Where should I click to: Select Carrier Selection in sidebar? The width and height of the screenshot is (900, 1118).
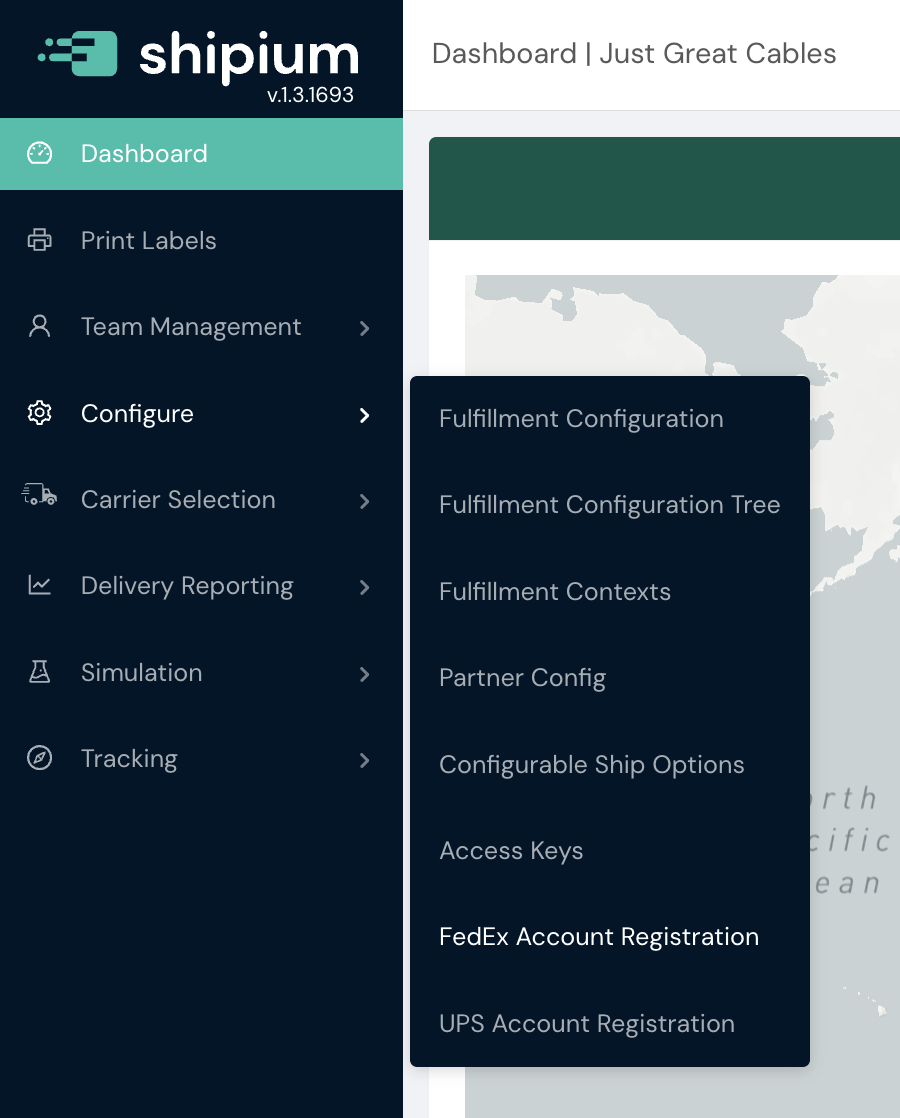[201, 500]
